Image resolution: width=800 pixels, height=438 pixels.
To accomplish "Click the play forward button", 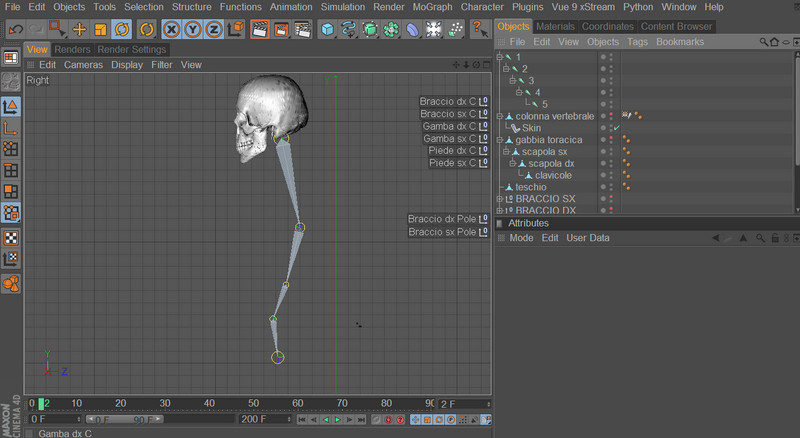I will click(x=338, y=420).
